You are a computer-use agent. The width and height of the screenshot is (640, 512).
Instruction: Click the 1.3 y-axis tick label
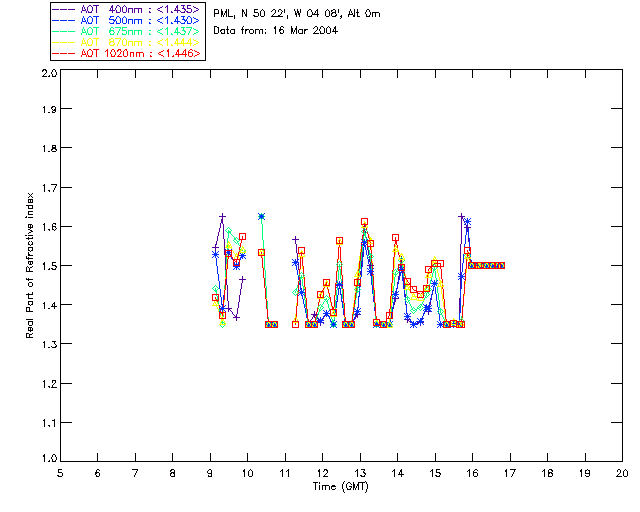coord(49,344)
